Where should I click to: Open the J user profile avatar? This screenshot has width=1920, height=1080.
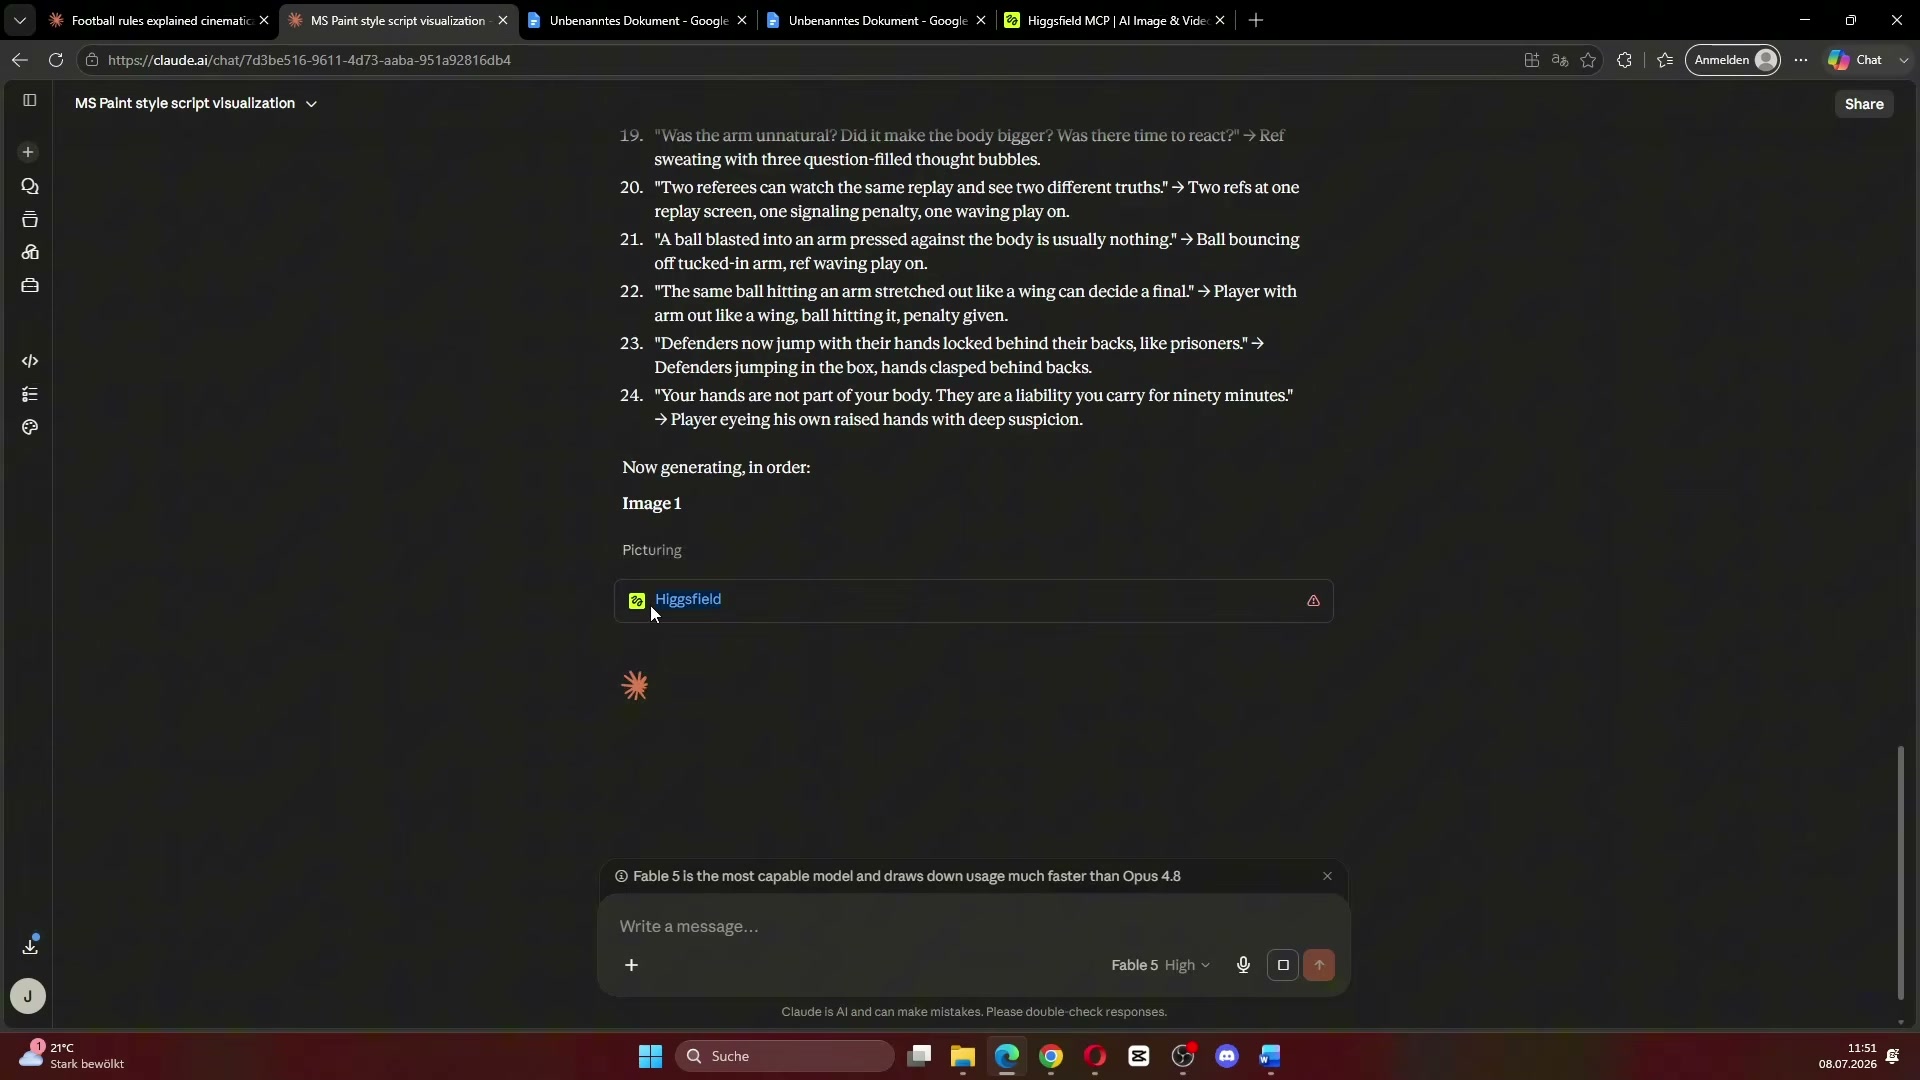[x=28, y=996]
